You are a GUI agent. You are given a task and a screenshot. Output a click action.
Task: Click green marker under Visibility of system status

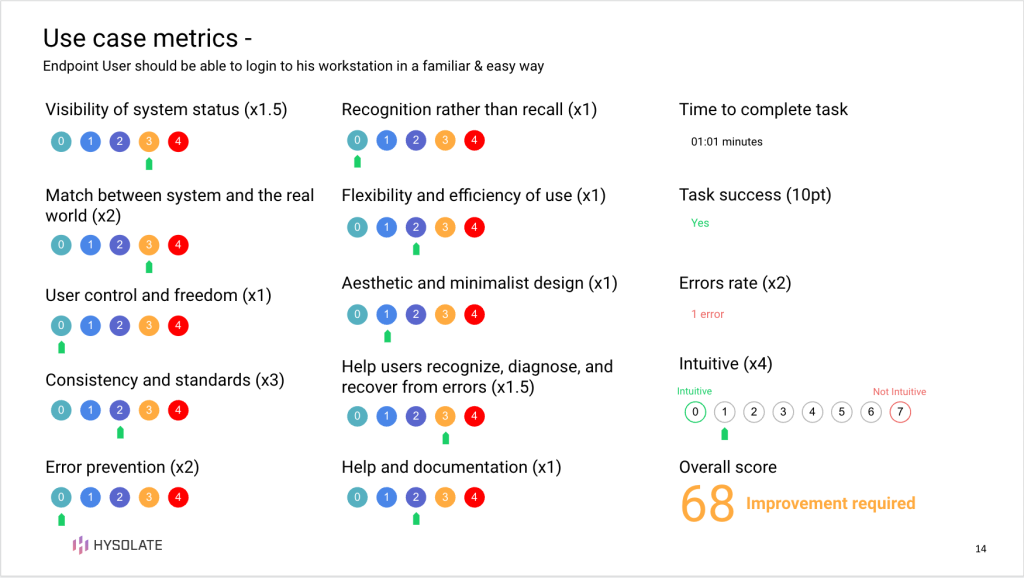(149, 164)
